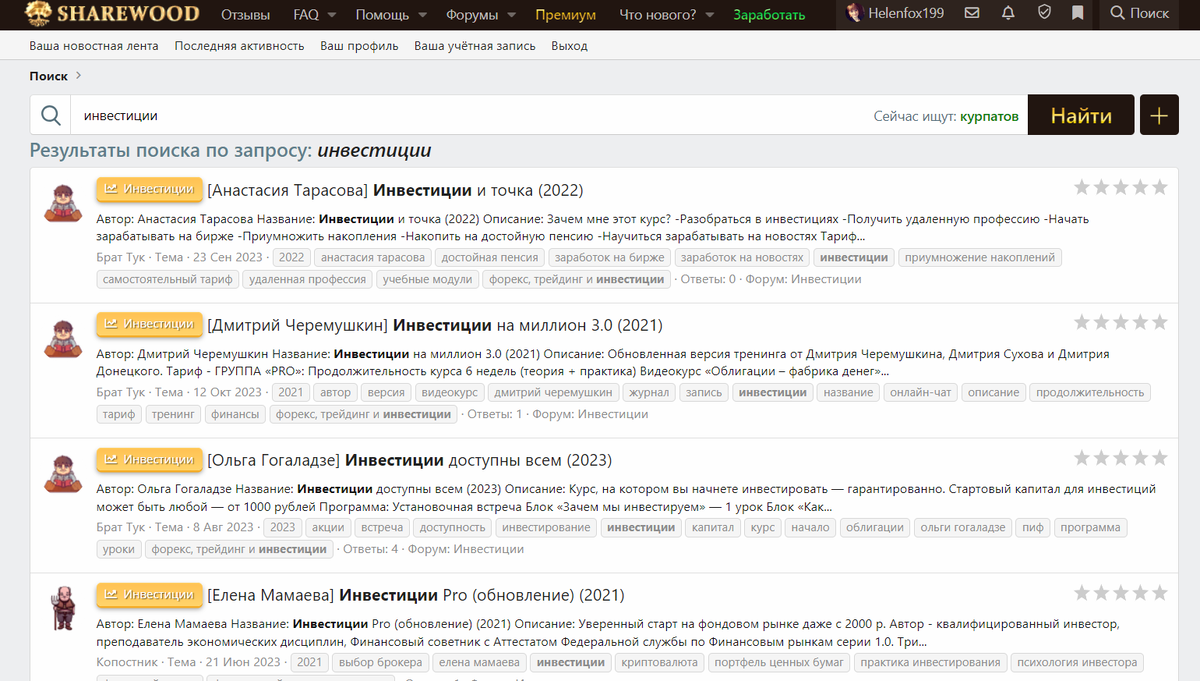
Task: Open Ваш профиль link
Action: click(x=359, y=46)
